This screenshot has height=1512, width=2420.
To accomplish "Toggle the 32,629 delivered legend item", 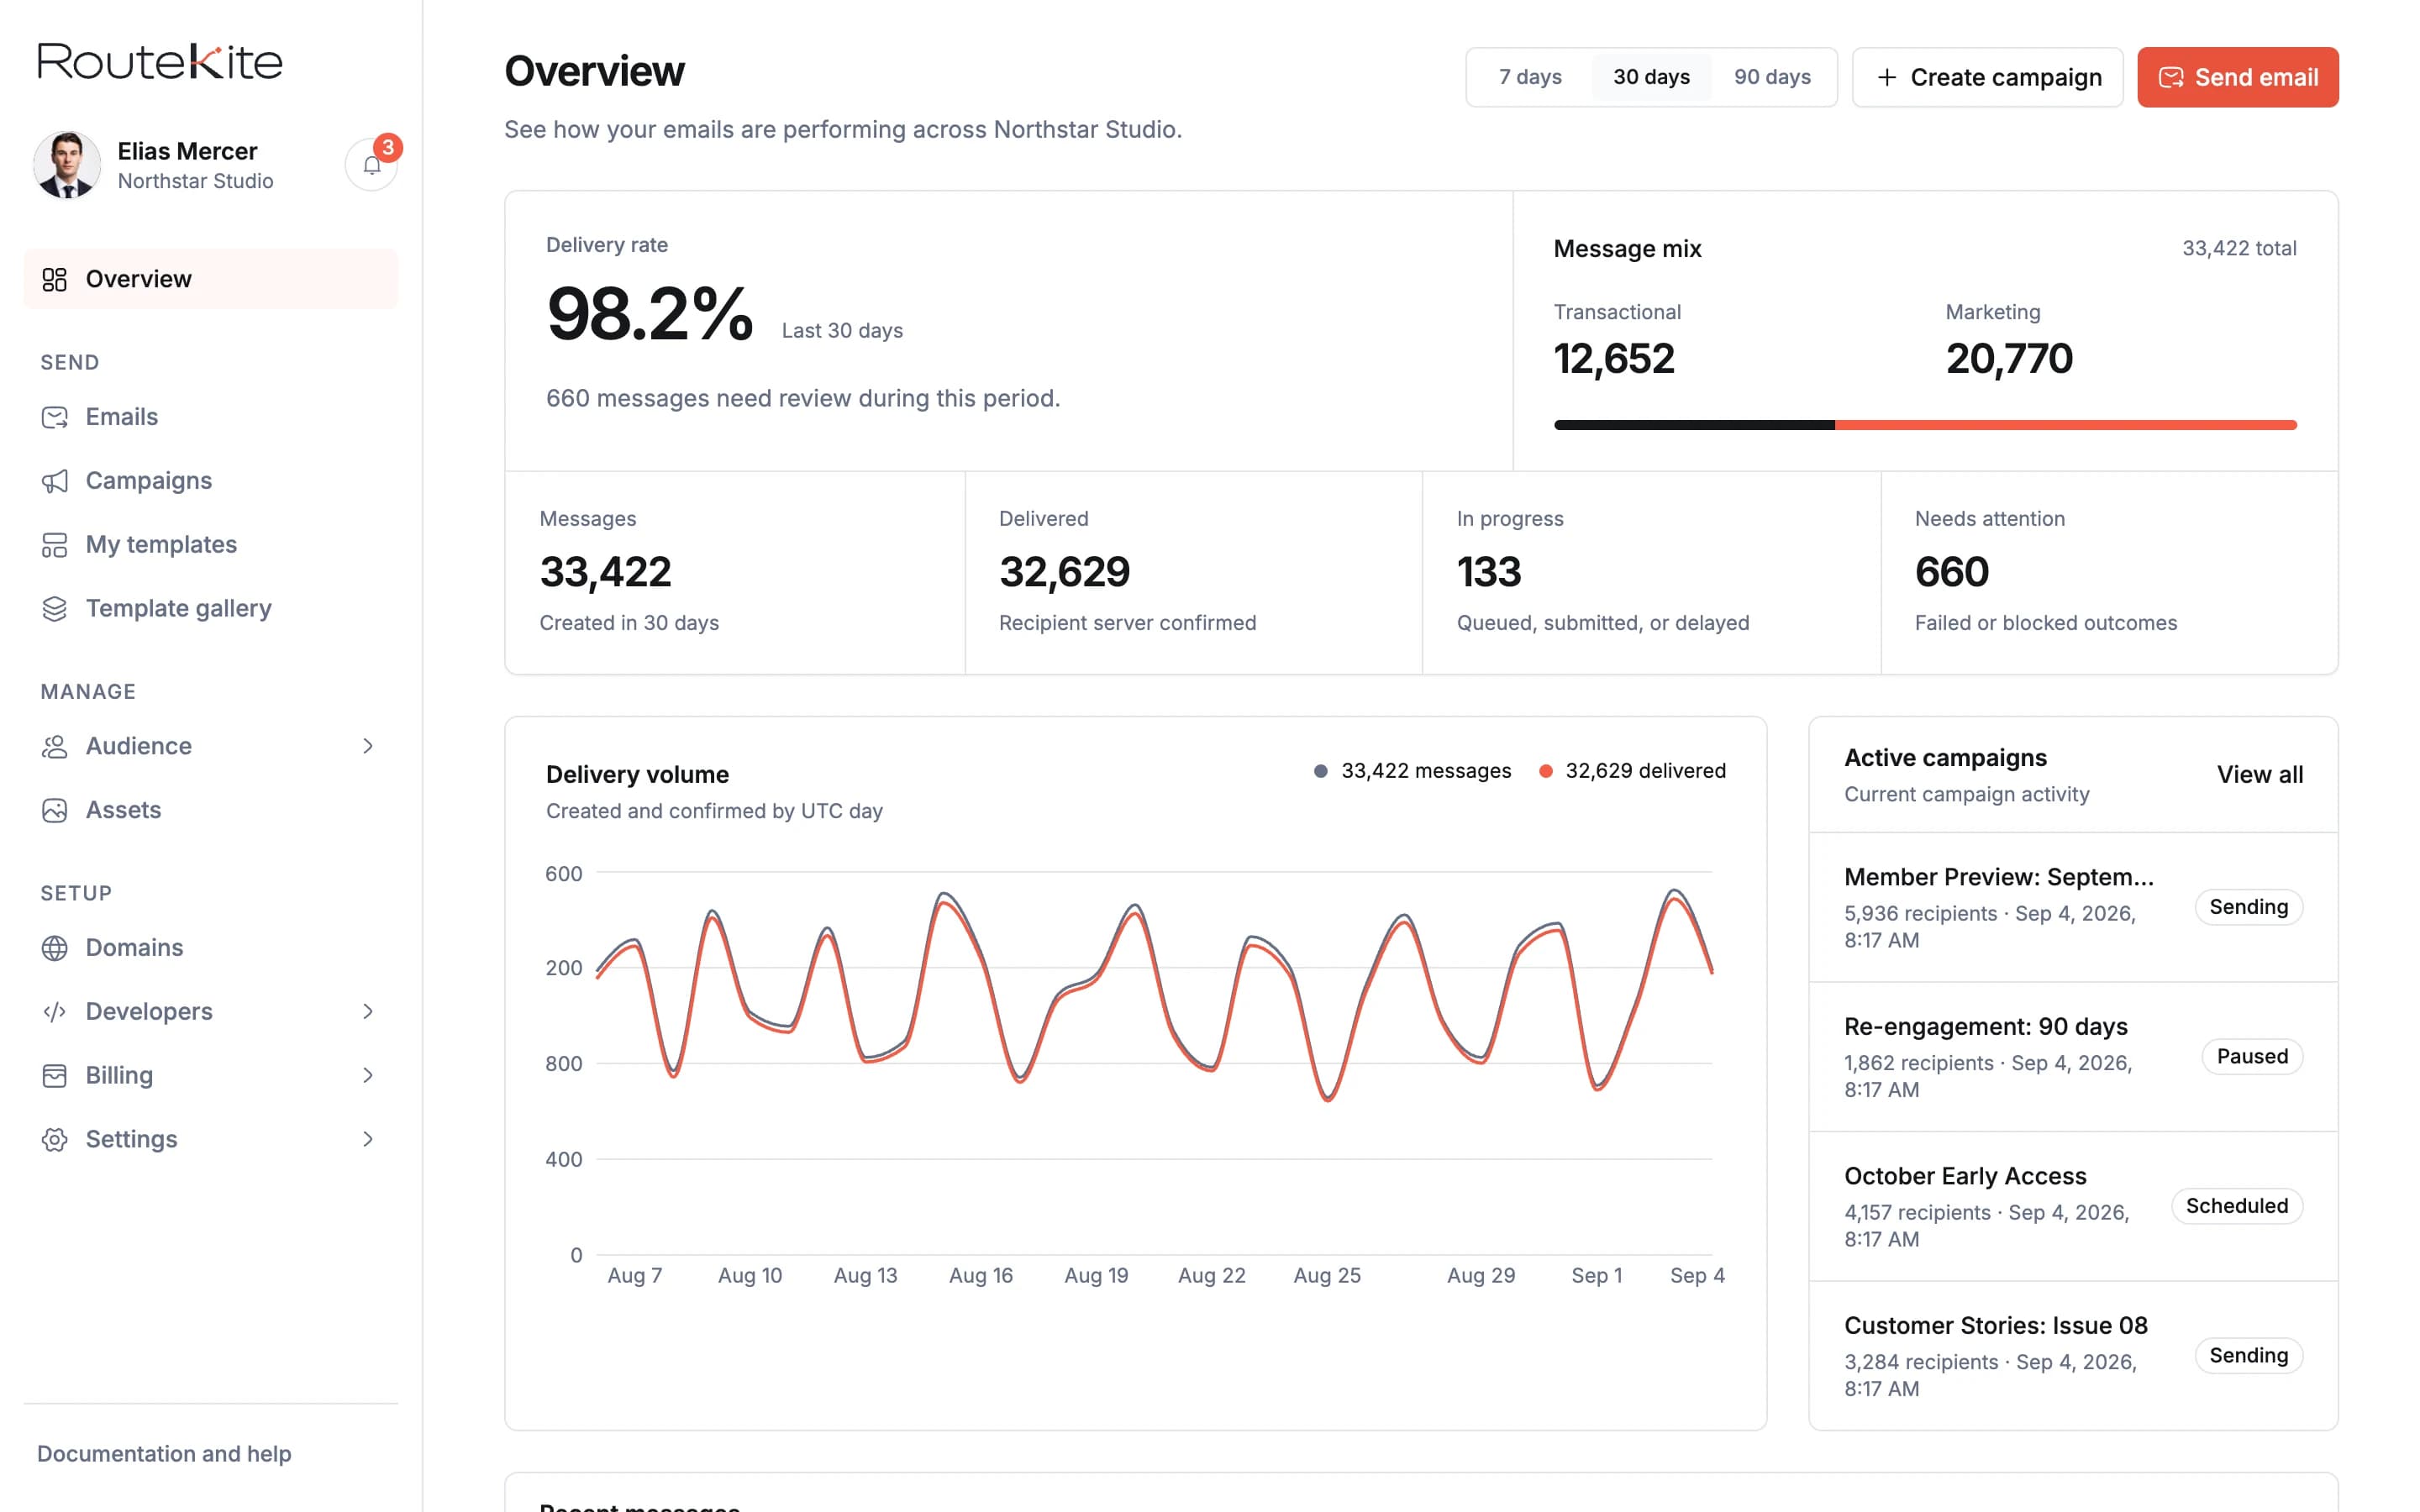I will point(1632,771).
